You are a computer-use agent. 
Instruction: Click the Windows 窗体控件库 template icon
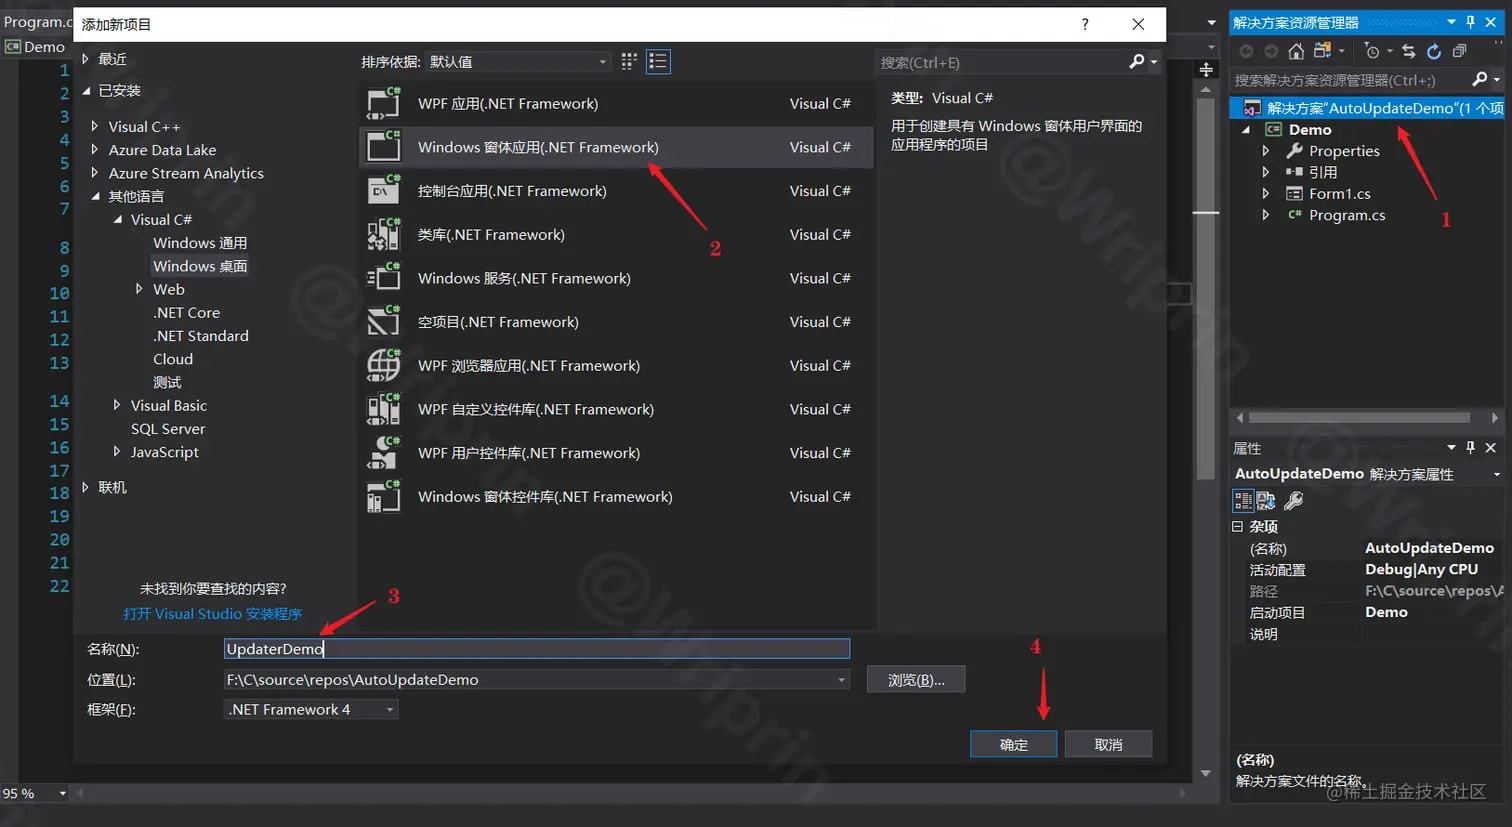[x=384, y=496]
